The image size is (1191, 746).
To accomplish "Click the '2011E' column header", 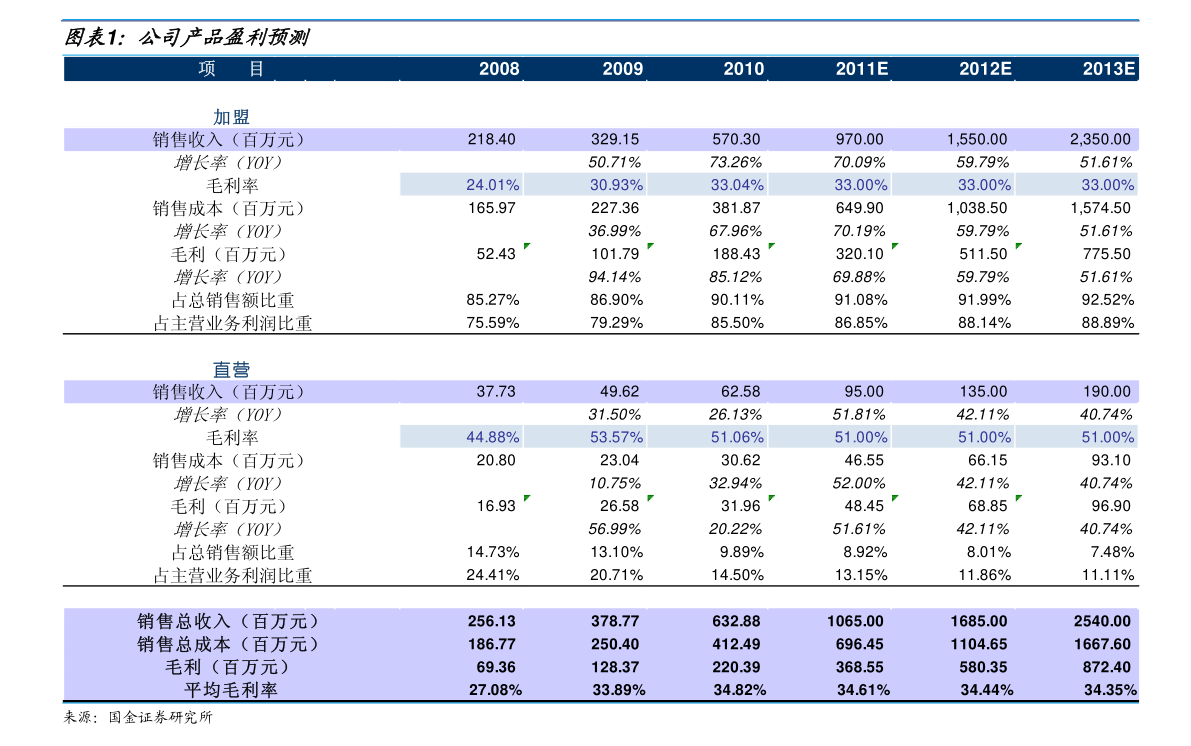I will coord(862,69).
